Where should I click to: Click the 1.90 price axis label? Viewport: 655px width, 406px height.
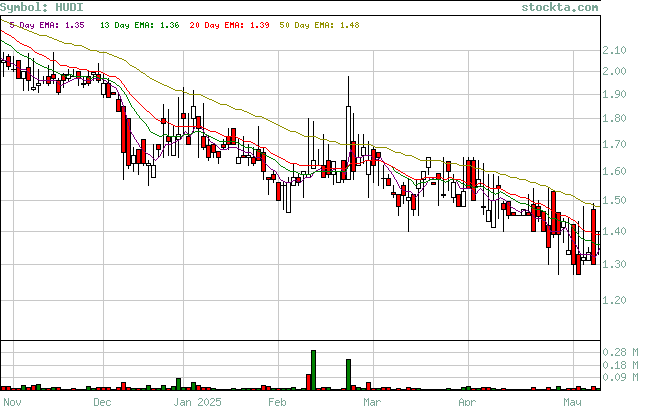click(614, 94)
